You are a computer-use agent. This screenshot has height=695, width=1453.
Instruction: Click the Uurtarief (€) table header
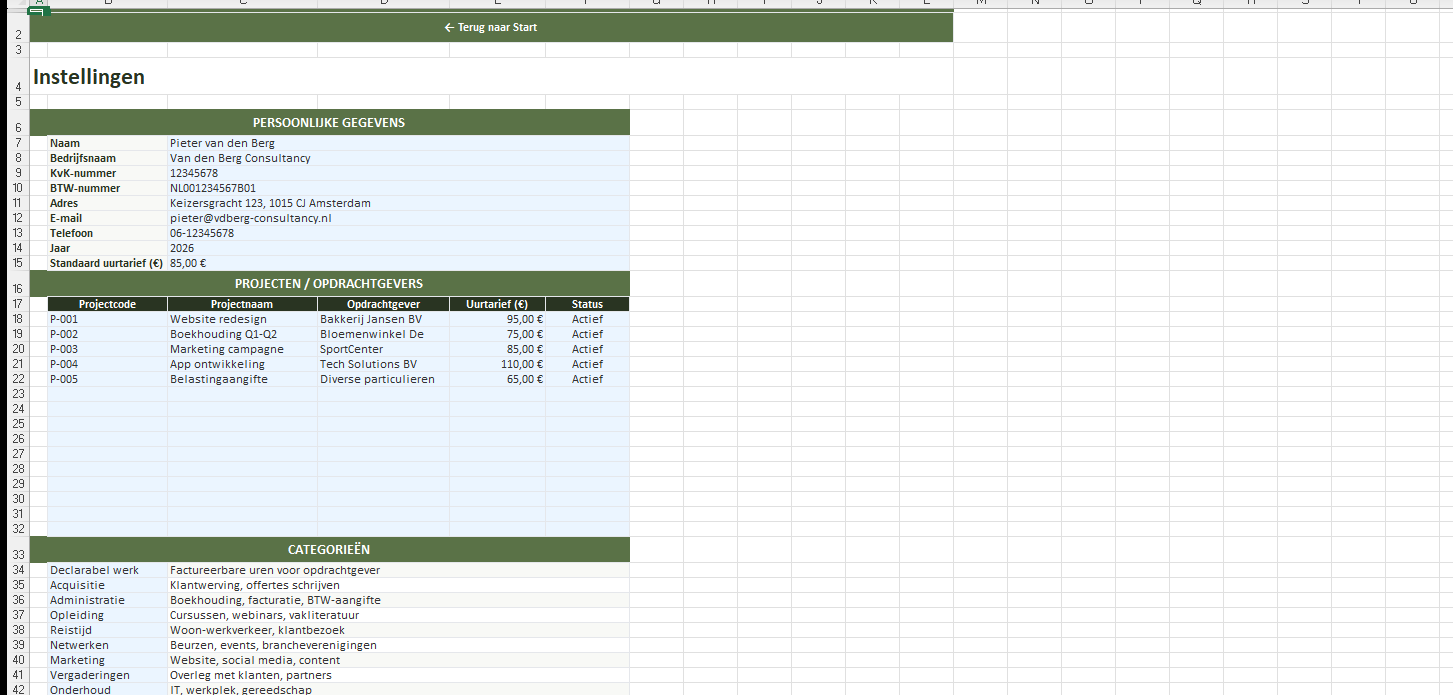tap(497, 304)
